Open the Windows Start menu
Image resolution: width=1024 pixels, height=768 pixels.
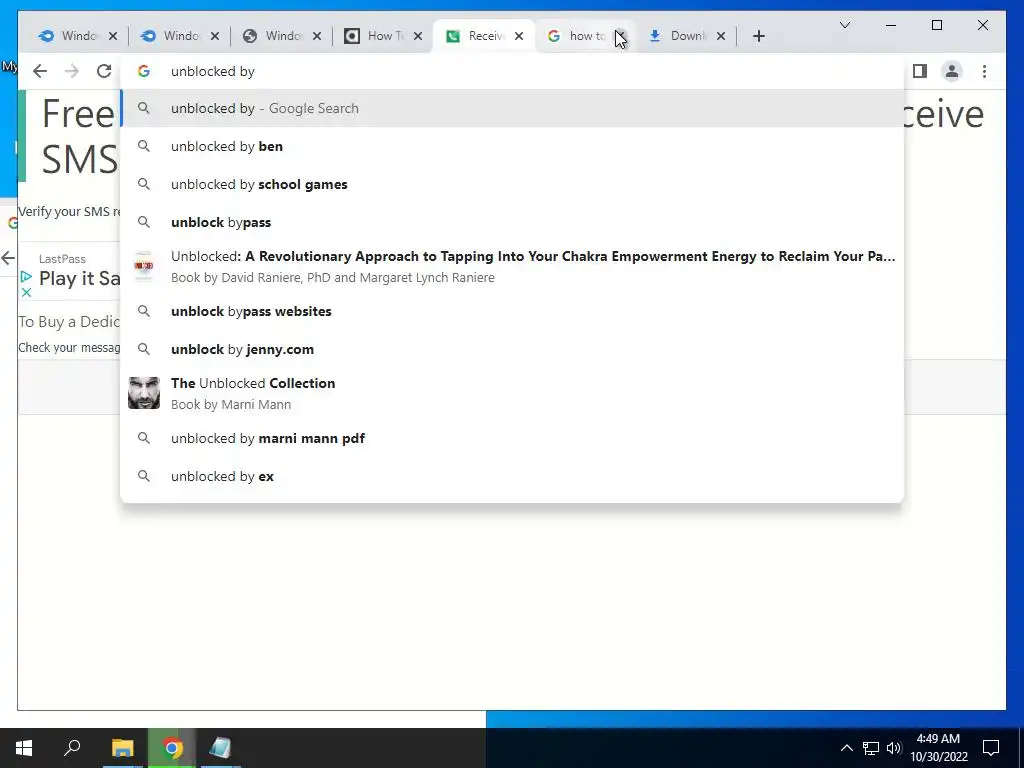24,748
